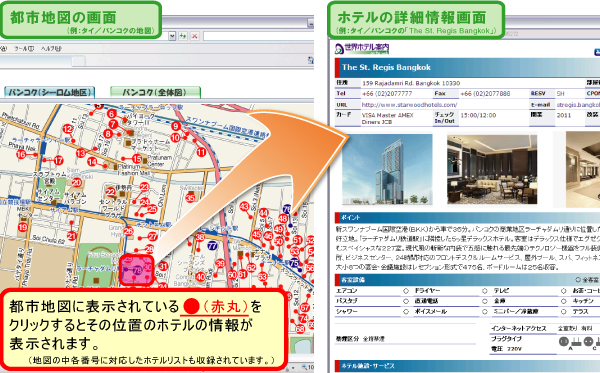Click red marker 14 near Platinum Fashion Mall
The width and height of the screenshot is (600, 373).
pyautogui.click(x=92, y=162)
